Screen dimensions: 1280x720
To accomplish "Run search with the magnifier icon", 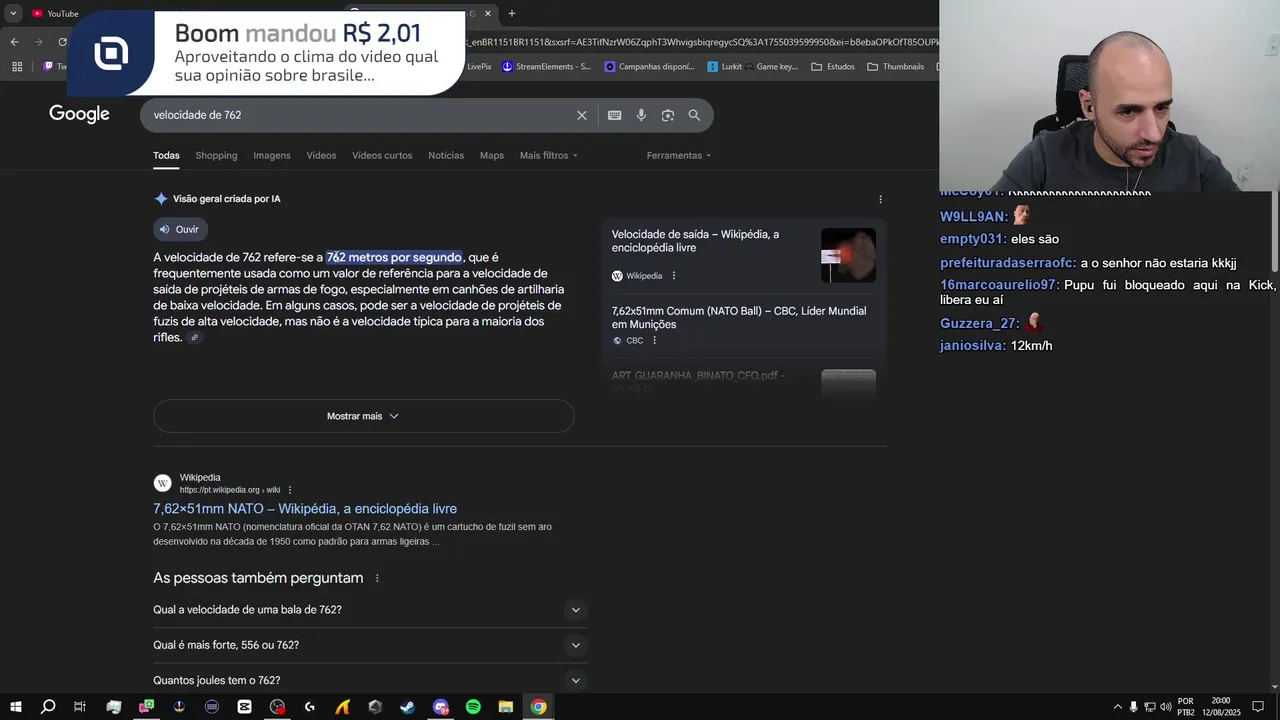I will tap(695, 115).
